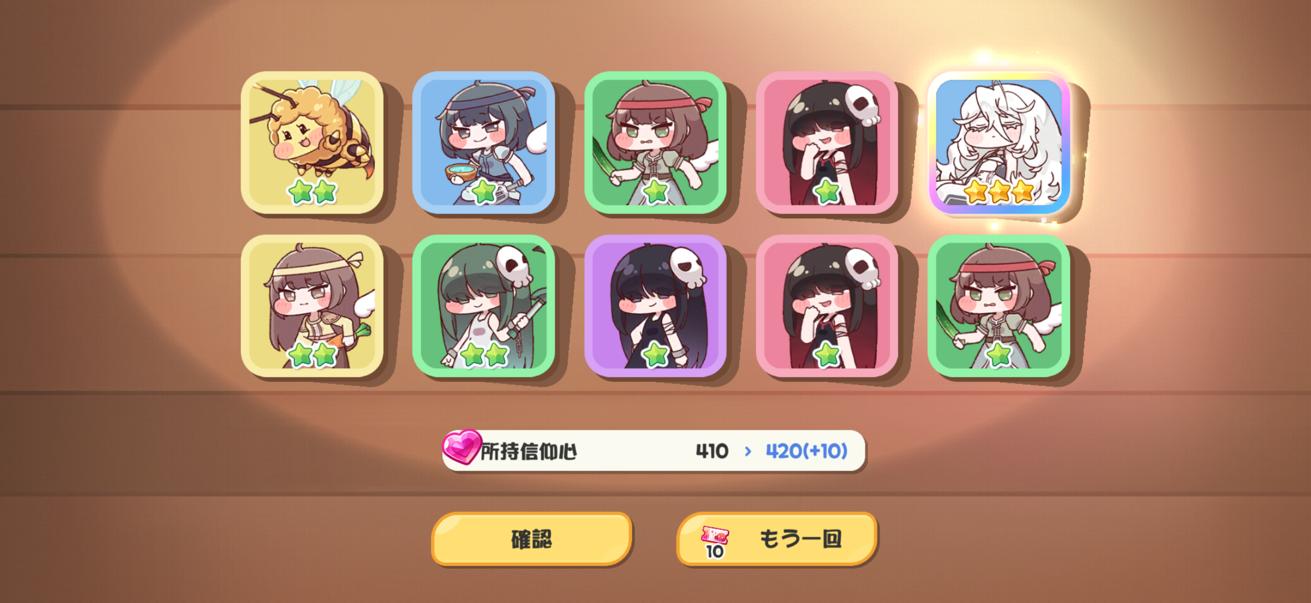This screenshot has height=603, width=1311.
Task: Tap the two green stars on bee card
Action: [x=312, y=191]
